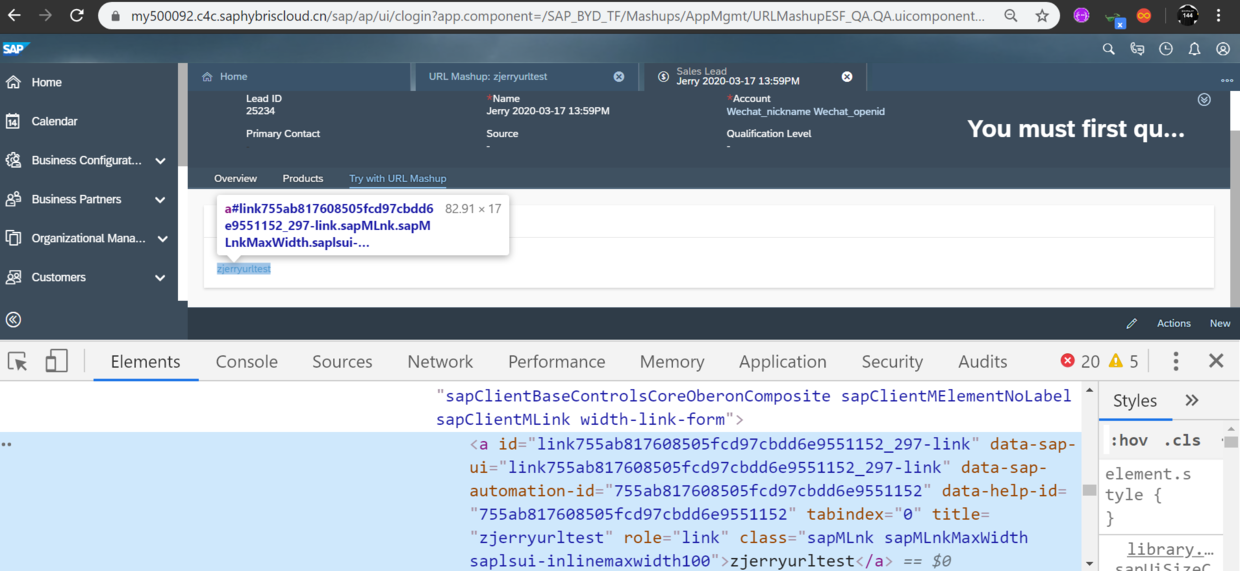The image size is (1240, 571).
Task: Switch to Console tab in DevTools
Action: coord(247,362)
